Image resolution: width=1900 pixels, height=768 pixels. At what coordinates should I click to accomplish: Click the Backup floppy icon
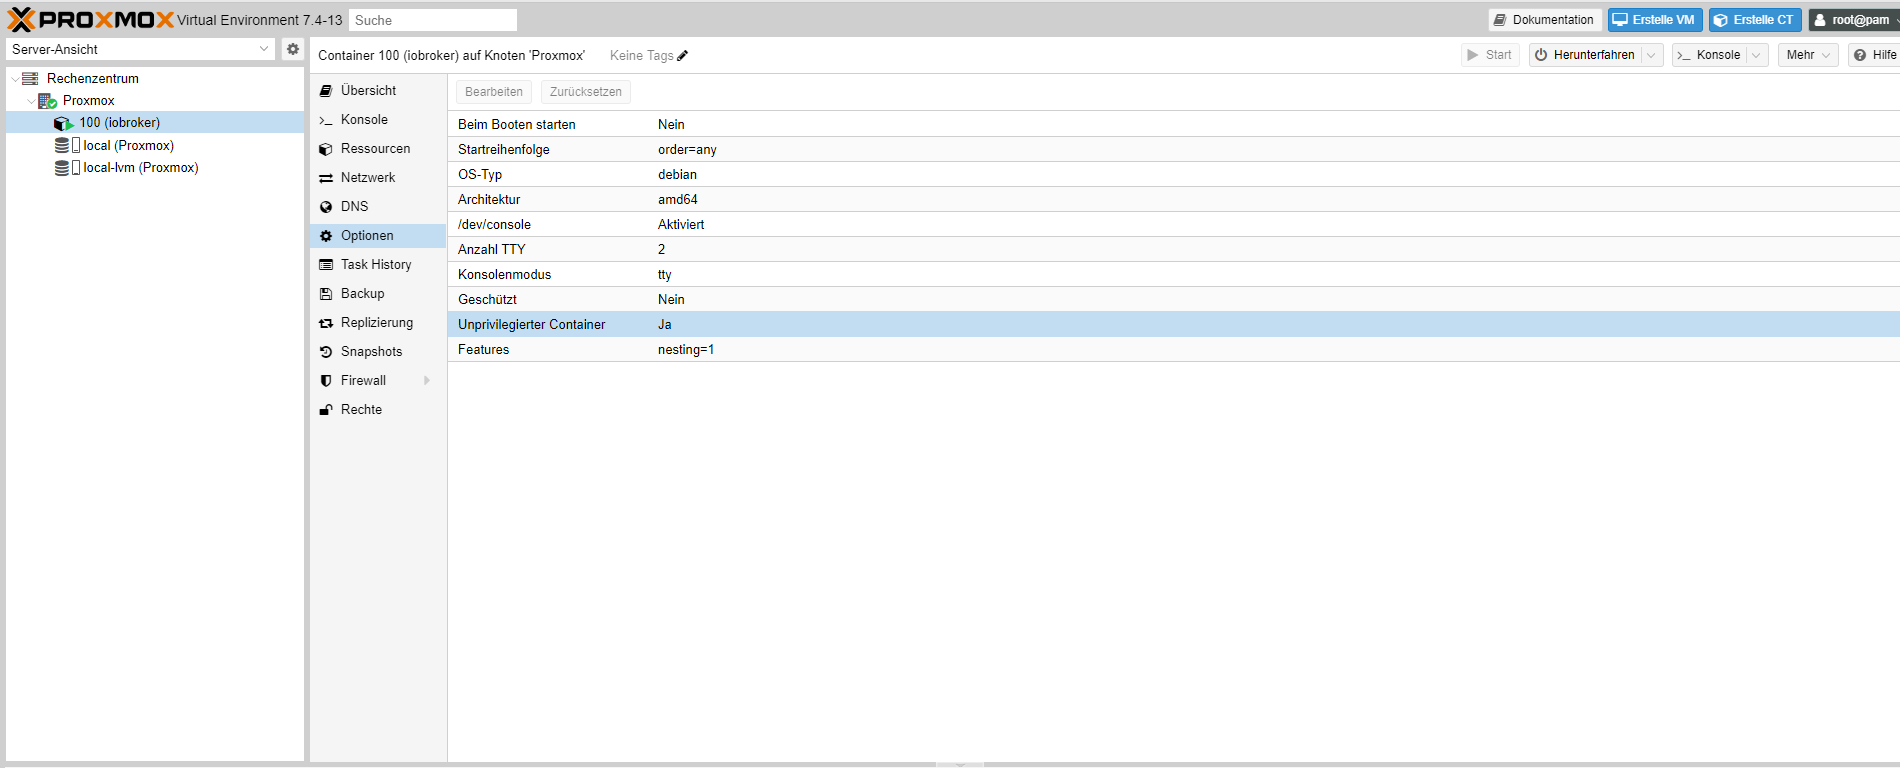(x=326, y=294)
